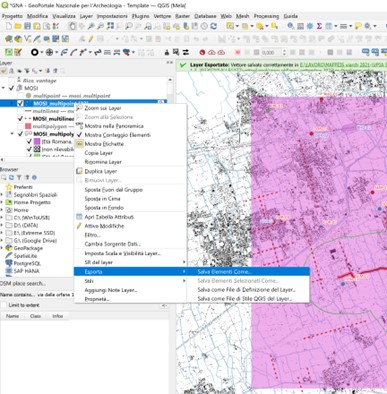The image size is (387, 394).
Task: Click the Class column header
Action: click(x=35, y=316)
